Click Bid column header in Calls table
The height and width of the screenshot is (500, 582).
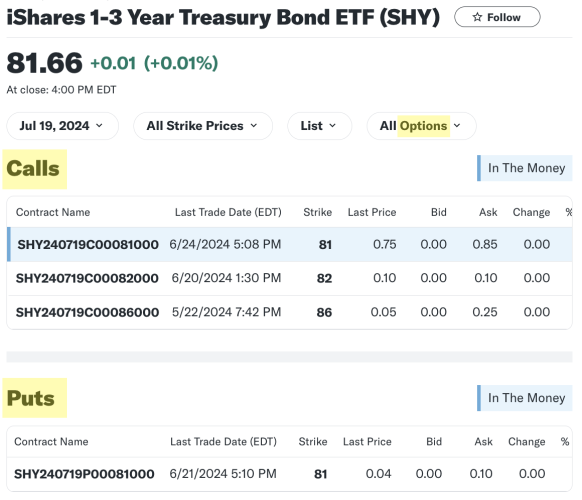click(439, 212)
